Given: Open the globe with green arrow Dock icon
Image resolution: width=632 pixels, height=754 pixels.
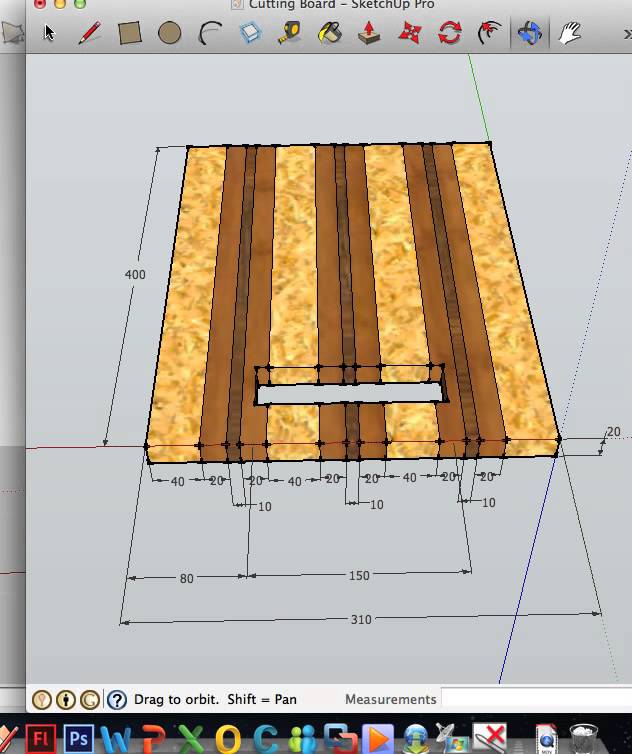Looking at the screenshot, I should click(416, 739).
